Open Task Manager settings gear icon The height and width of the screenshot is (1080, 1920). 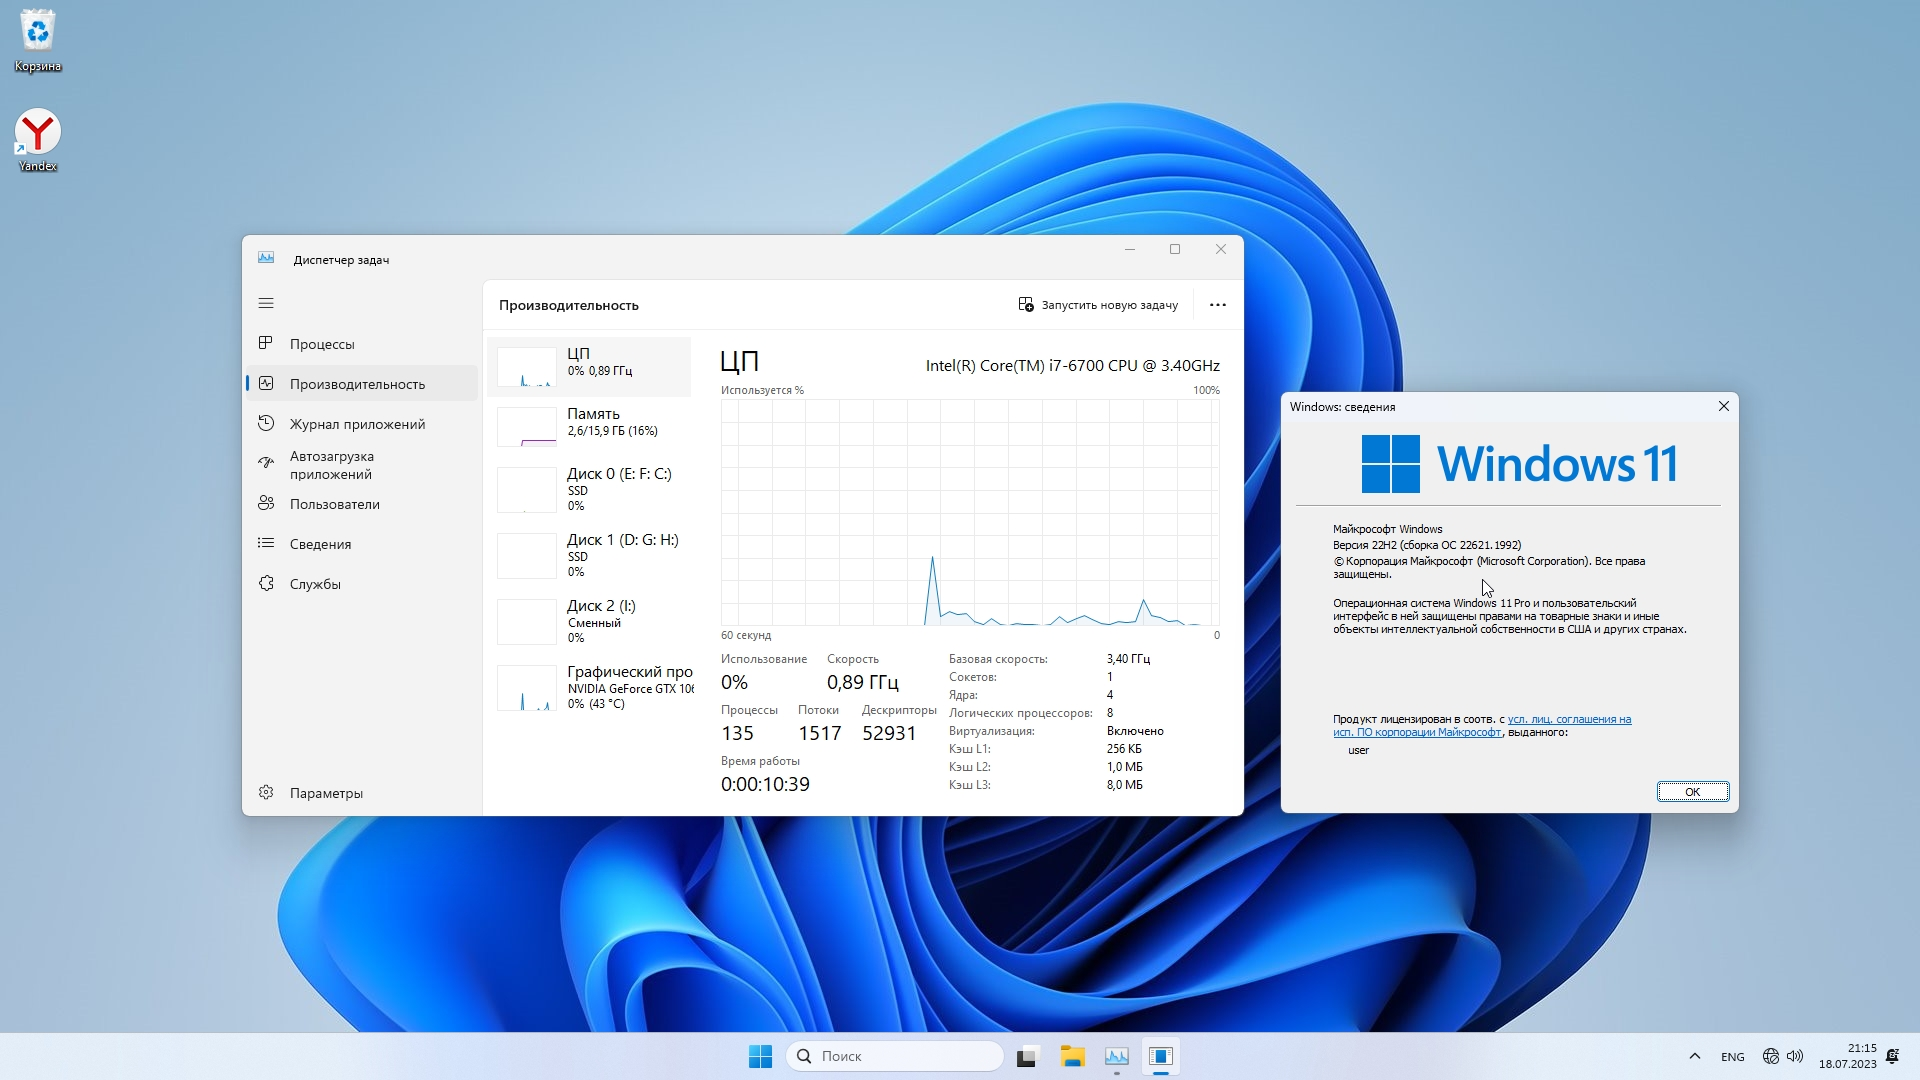click(266, 792)
